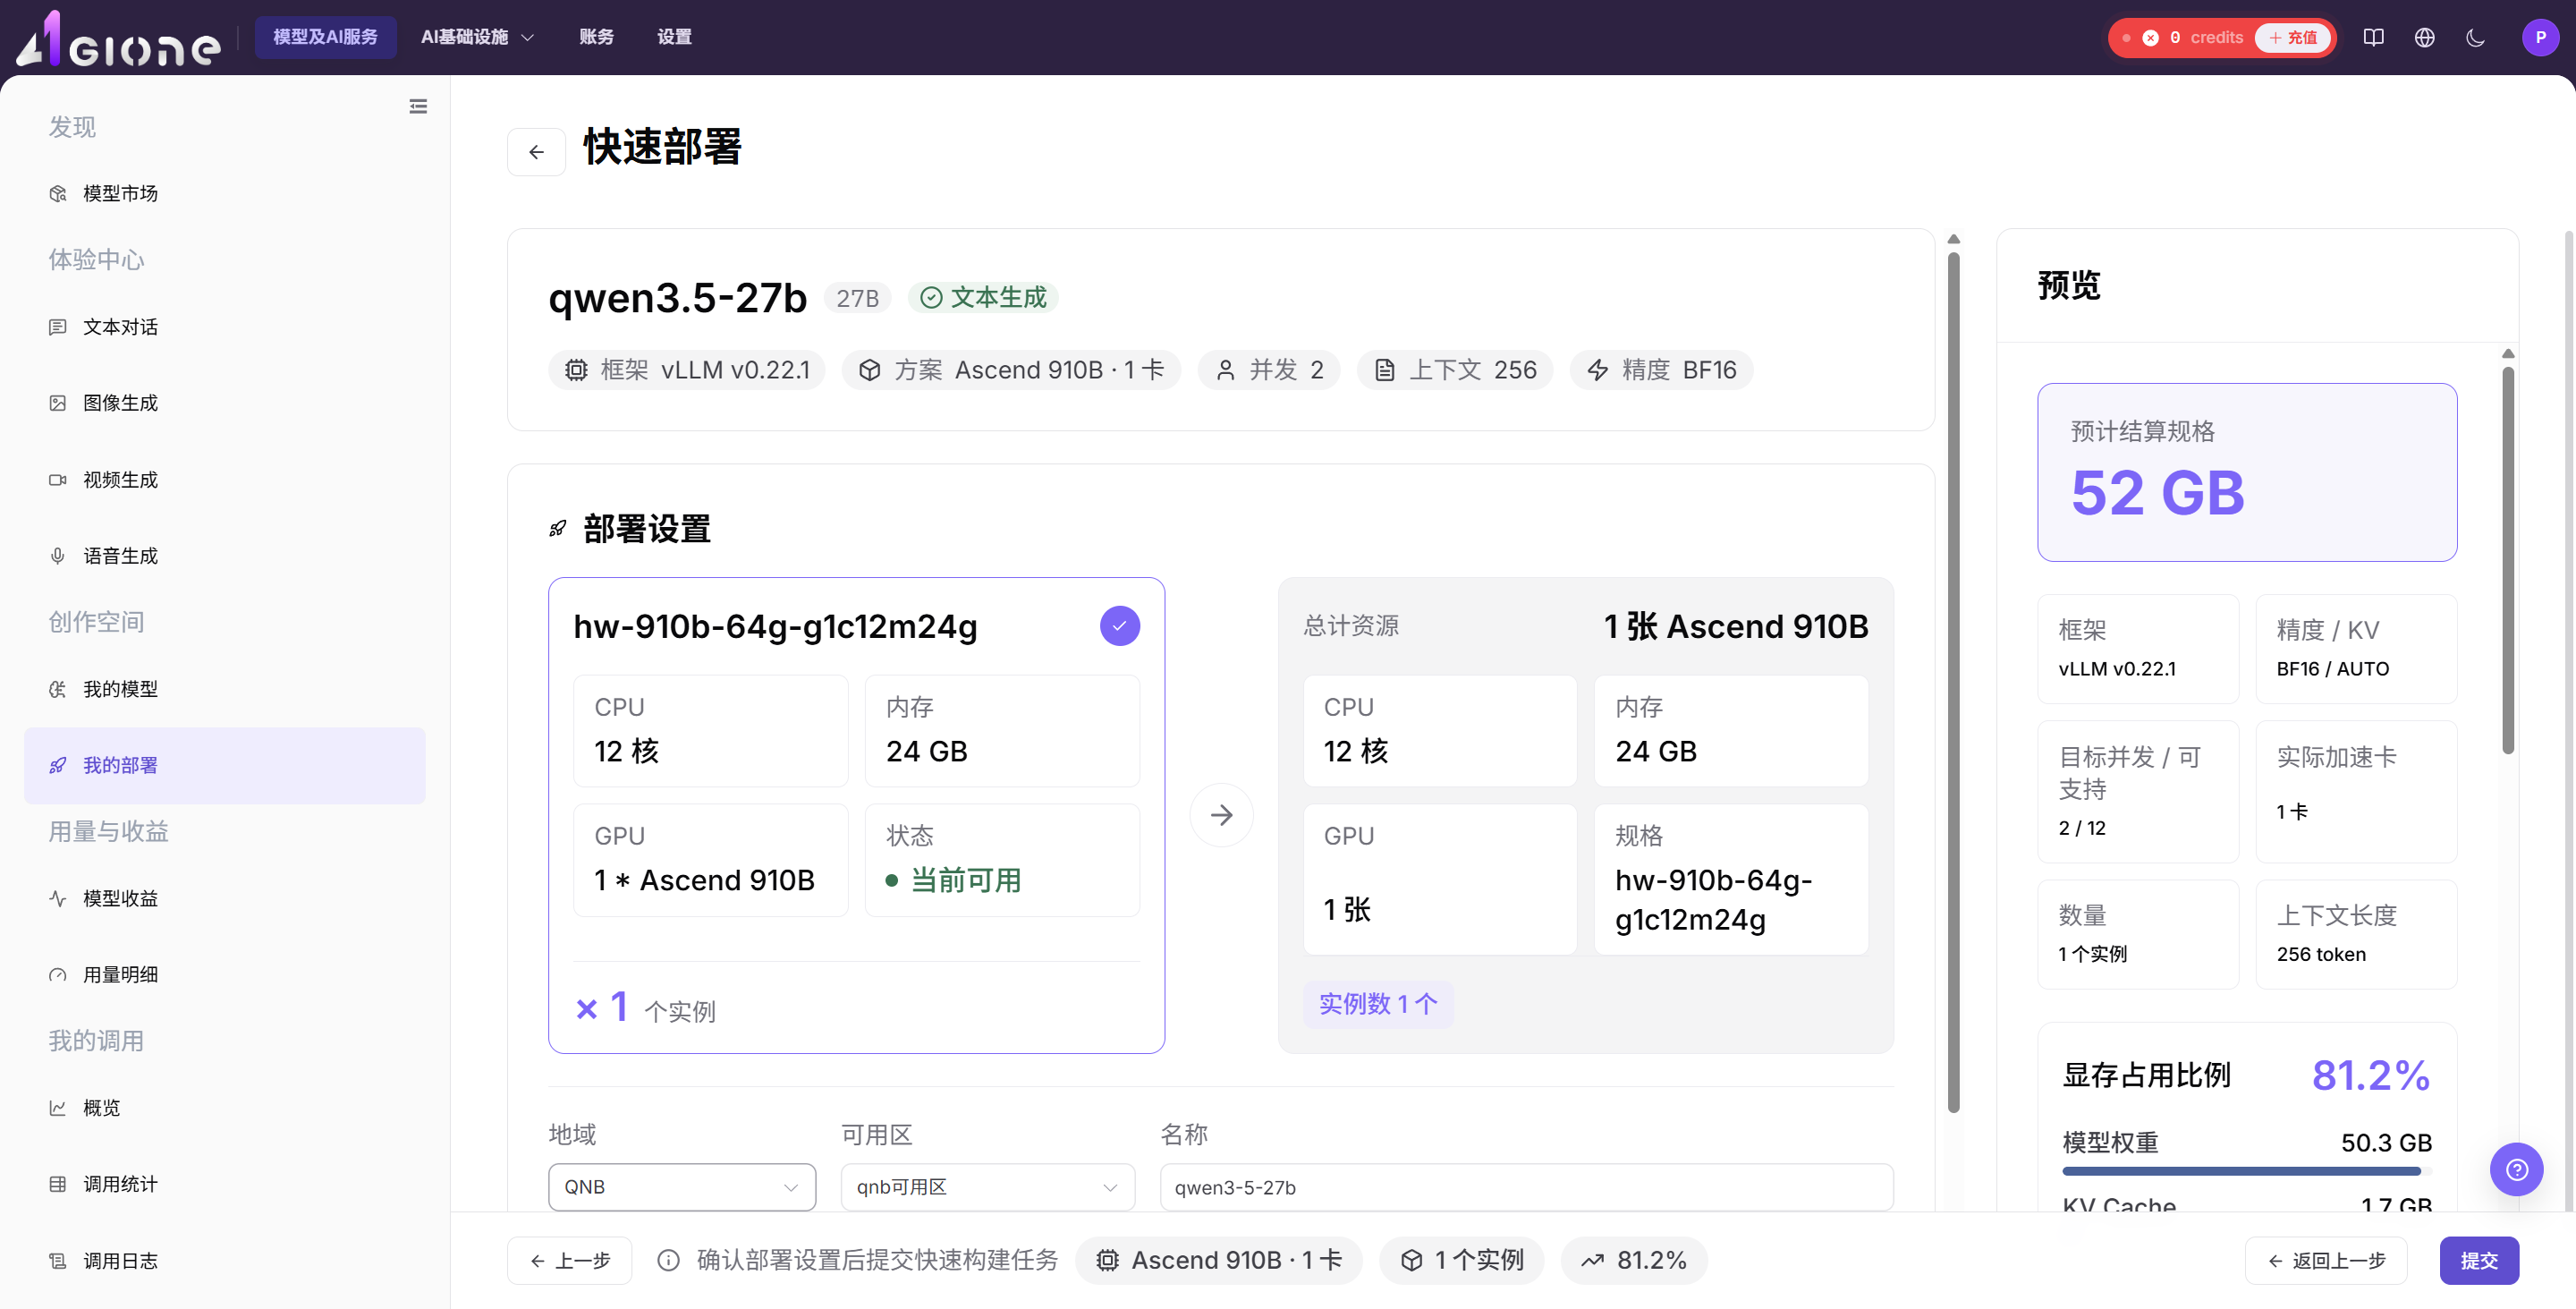Screen dimensions: 2576x1309
Task: Click the back arrow beside 快速部署
Action: [536, 151]
